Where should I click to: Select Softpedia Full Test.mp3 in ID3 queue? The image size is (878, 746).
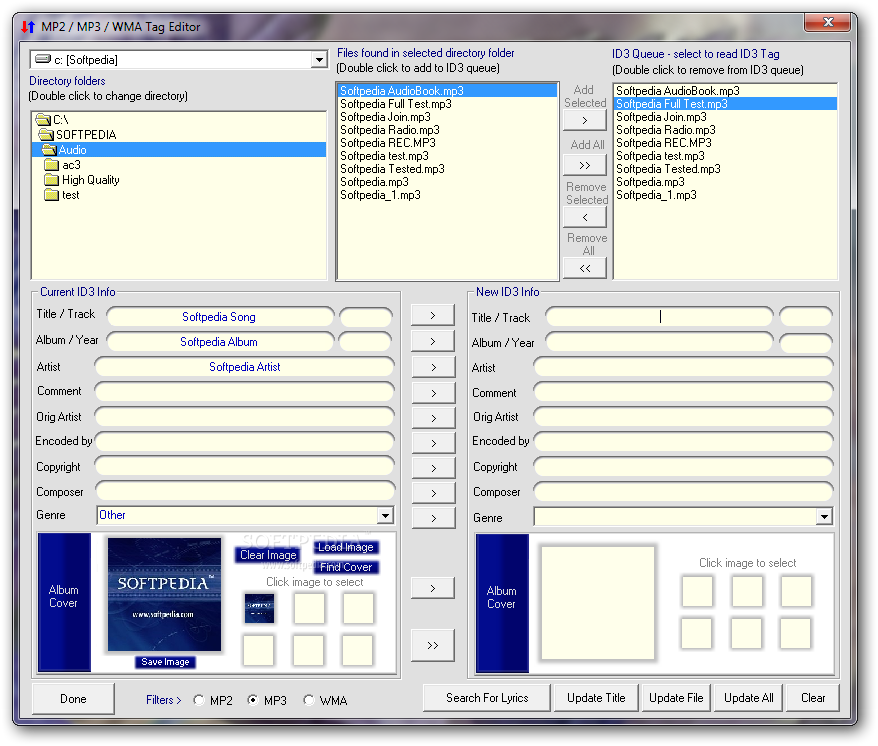(725, 104)
